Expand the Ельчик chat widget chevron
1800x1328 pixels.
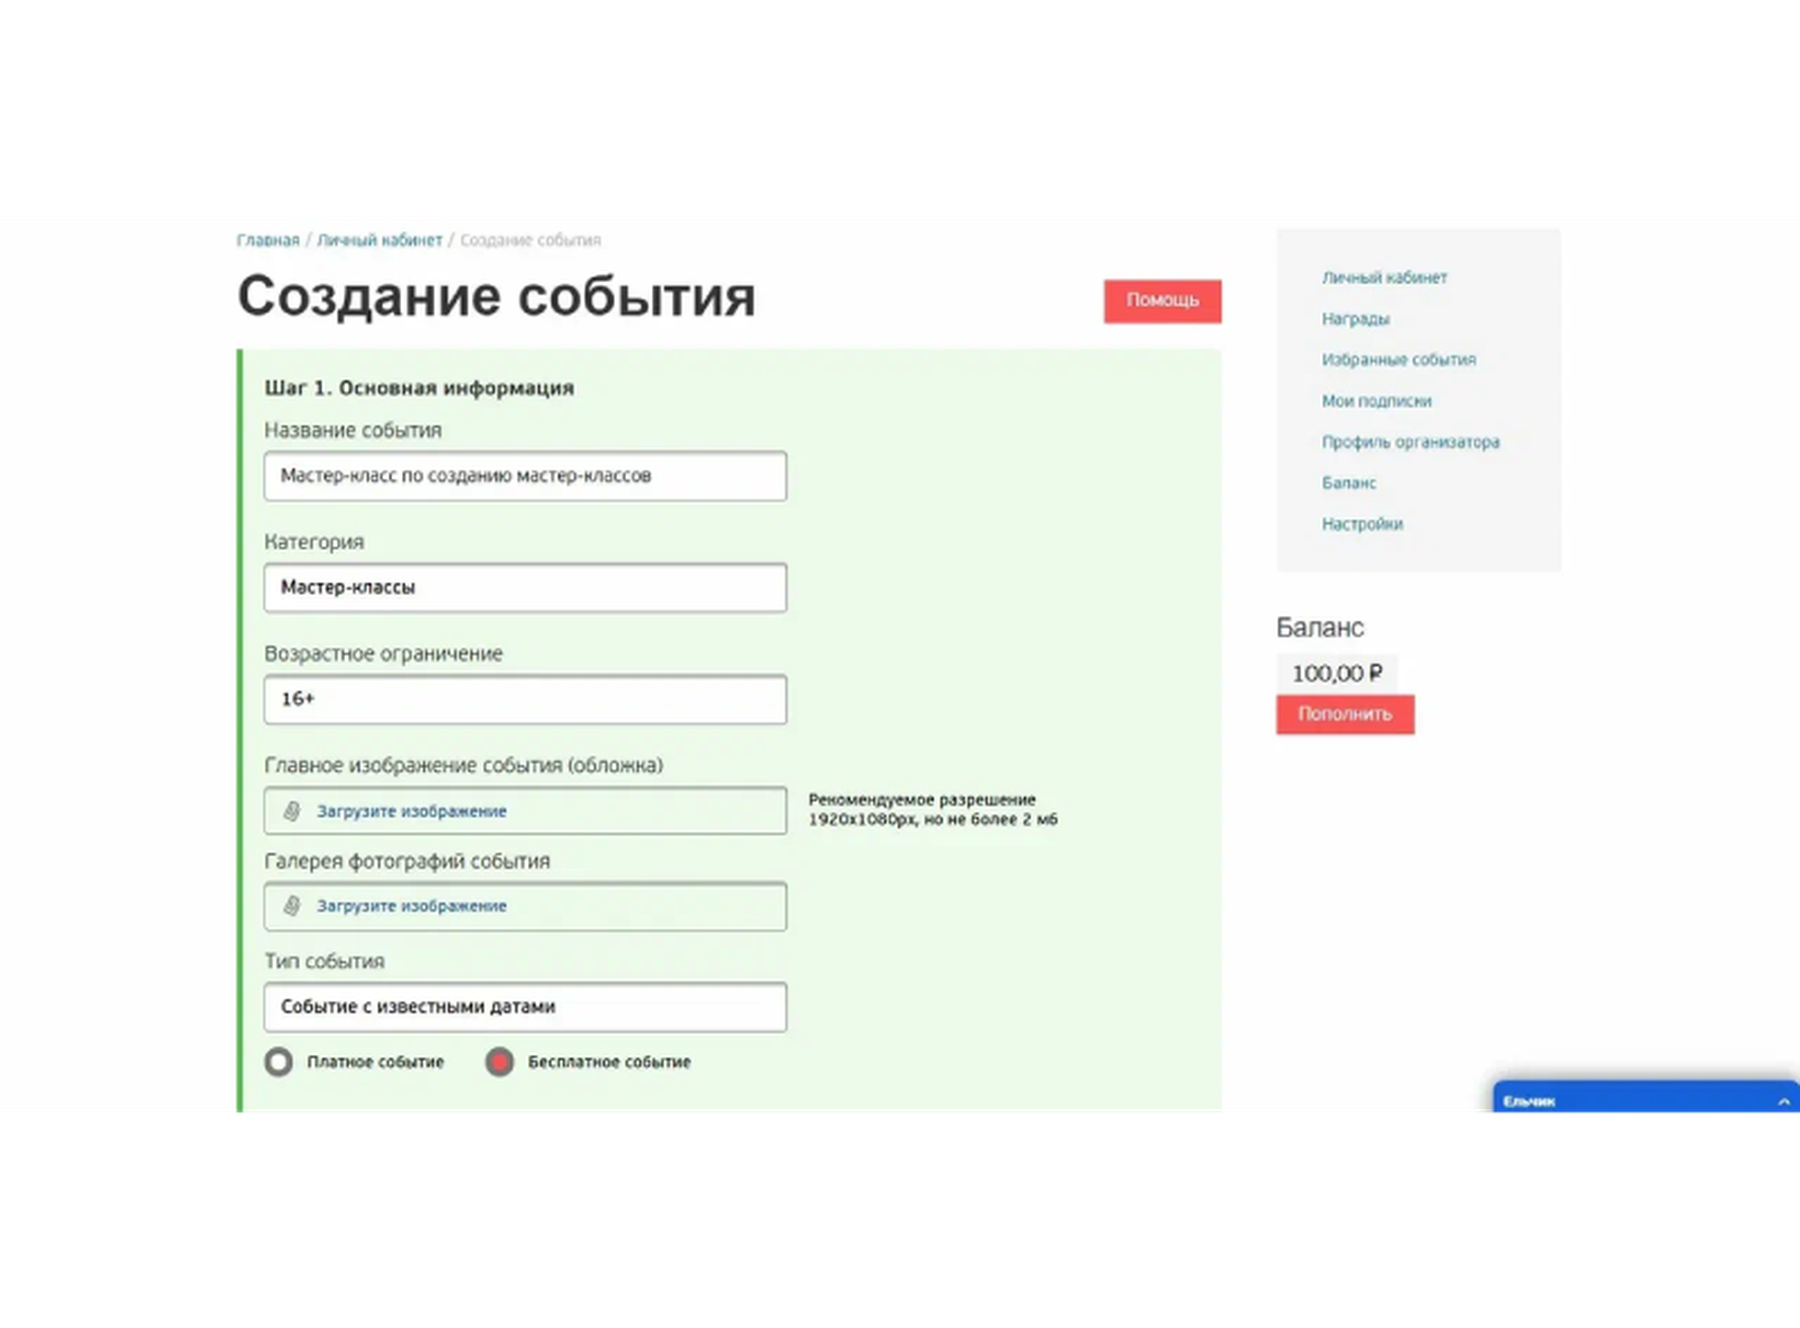(1783, 1101)
